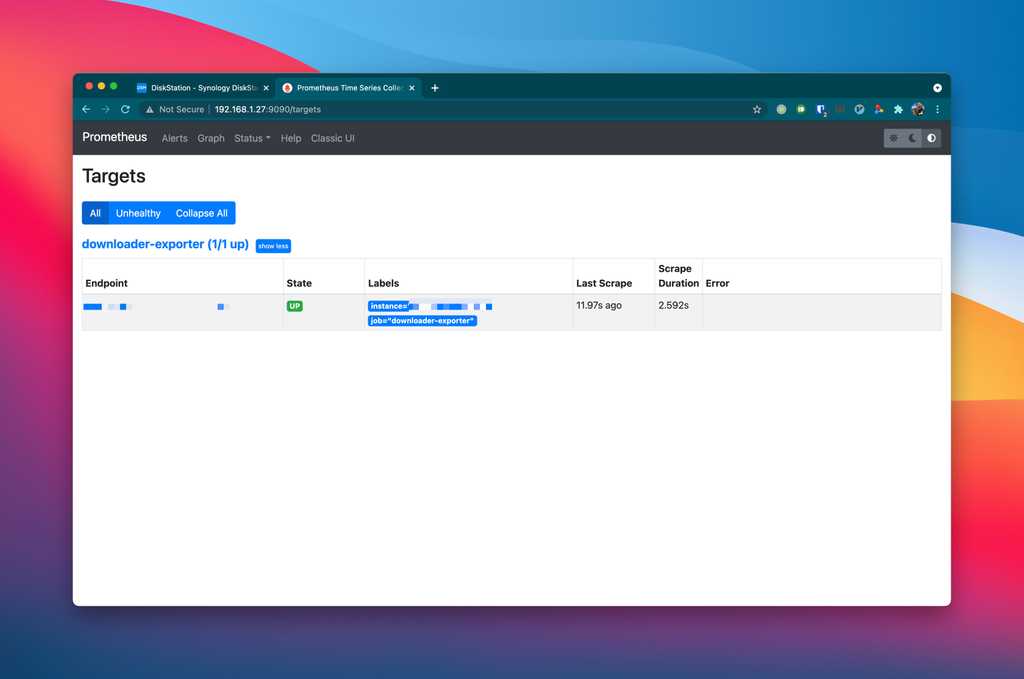Collapse downloader-exporter with show less
The height and width of the screenshot is (679, 1024).
(x=273, y=246)
